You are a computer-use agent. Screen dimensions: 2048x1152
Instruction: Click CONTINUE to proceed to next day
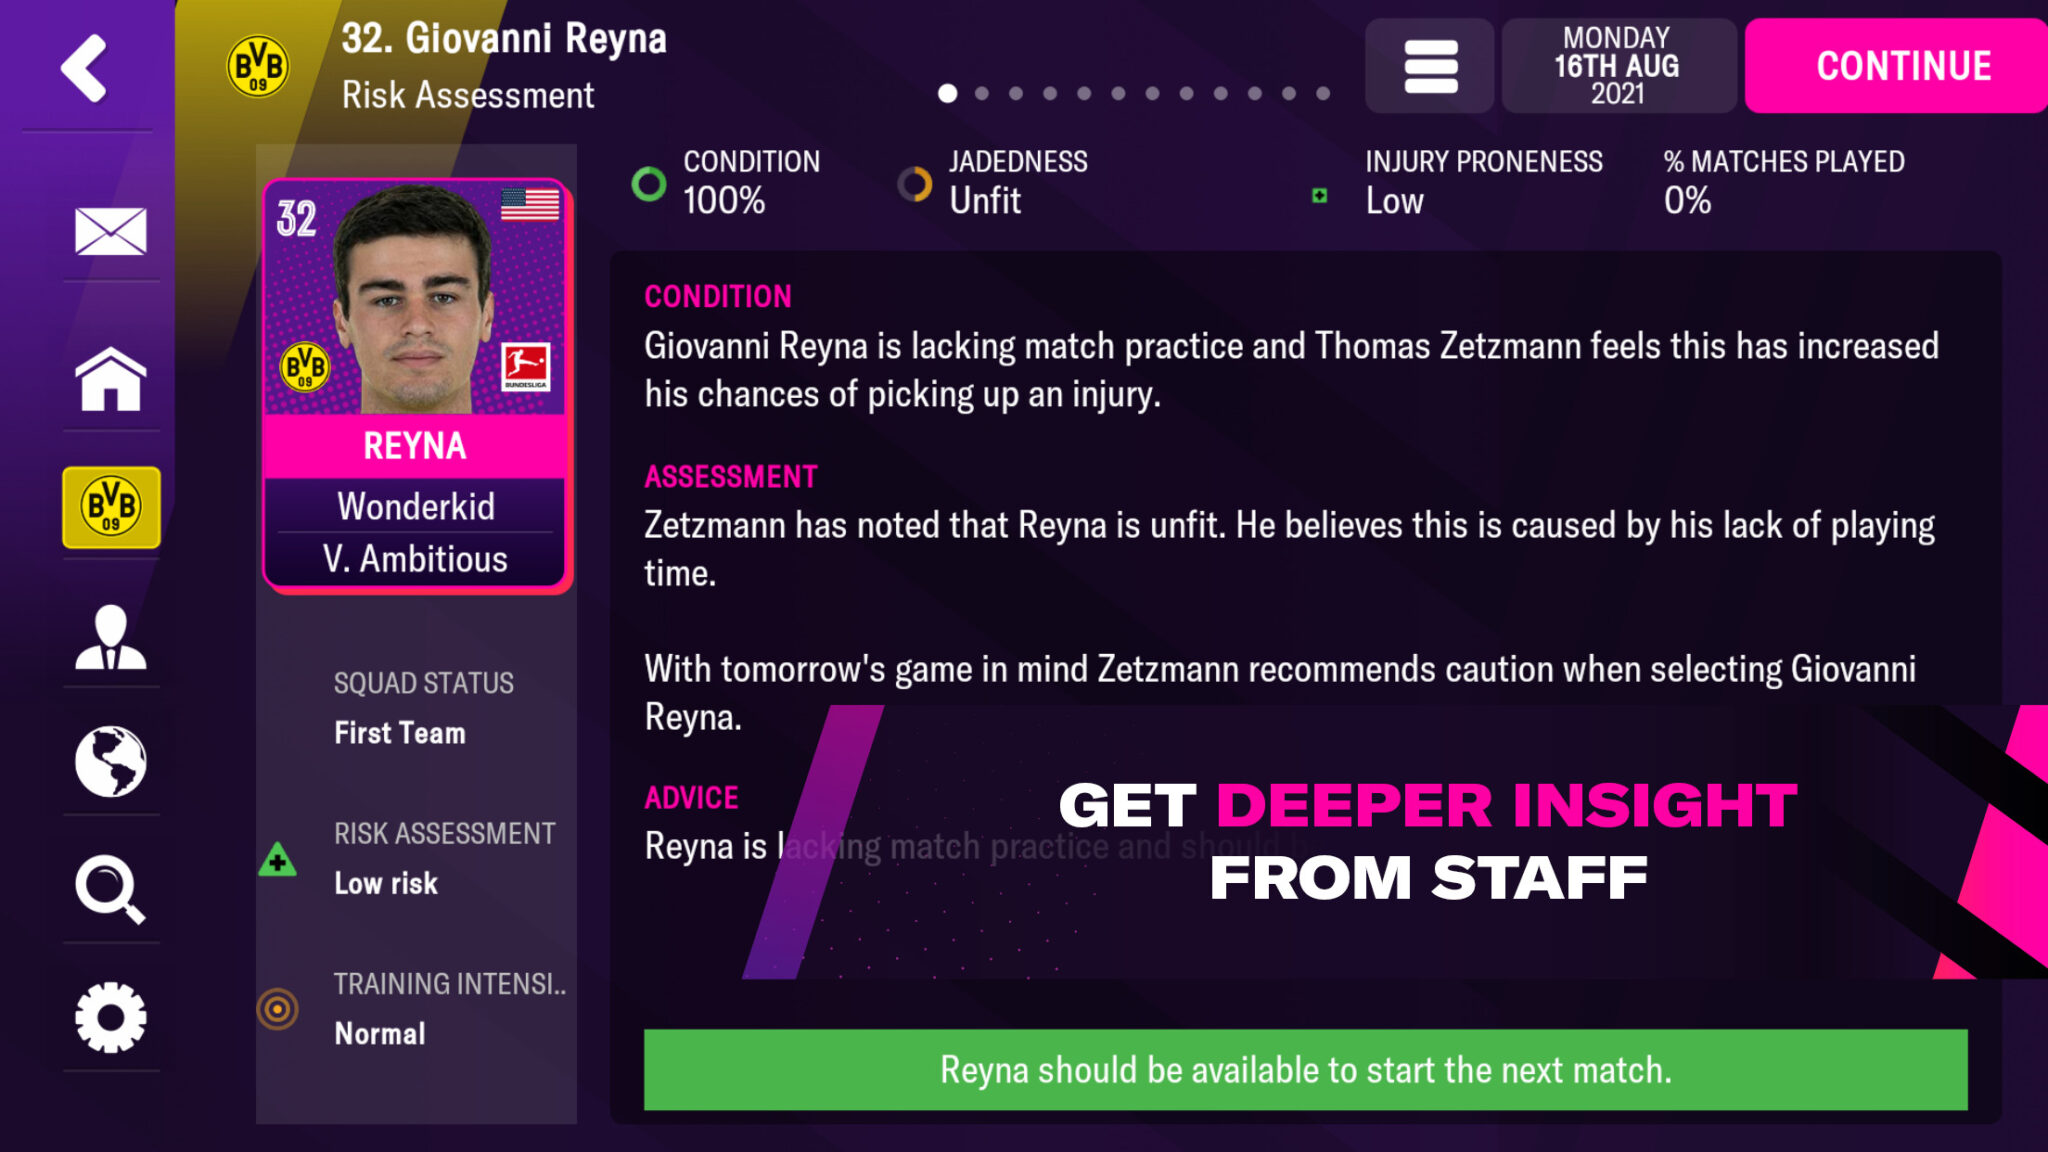[x=1903, y=65]
